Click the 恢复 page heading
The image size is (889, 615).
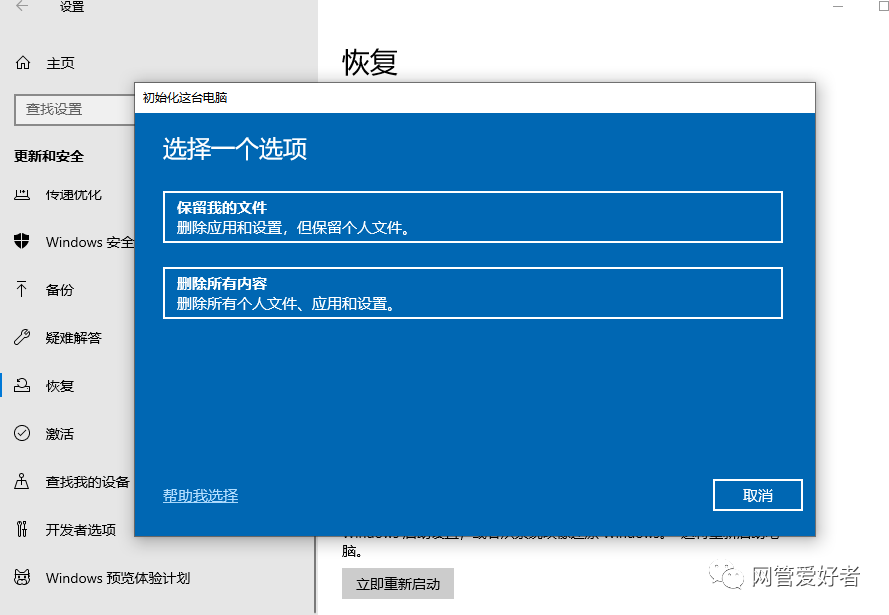click(370, 62)
